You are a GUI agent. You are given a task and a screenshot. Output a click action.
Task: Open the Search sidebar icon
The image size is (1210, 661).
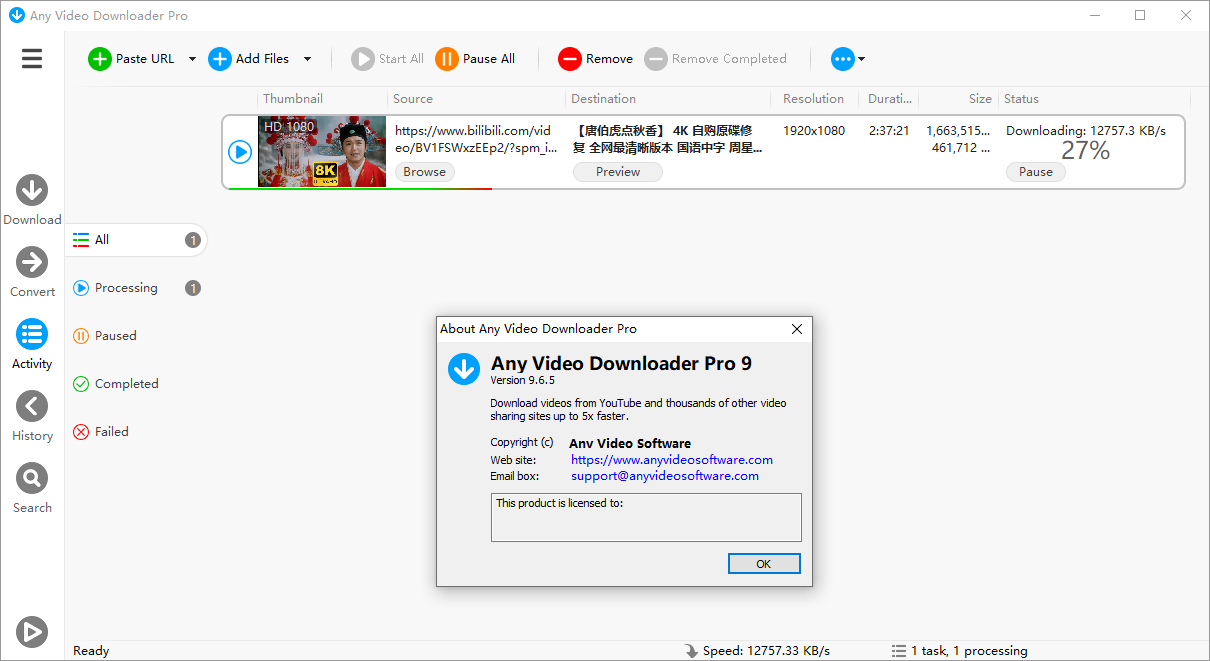pos(32,479)
